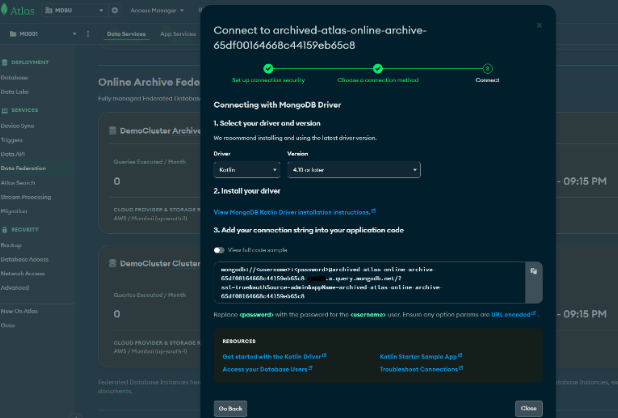Open View MongoDB Kotlin Driver installation instructions link

pyautogui.click(x=294, y=212)
